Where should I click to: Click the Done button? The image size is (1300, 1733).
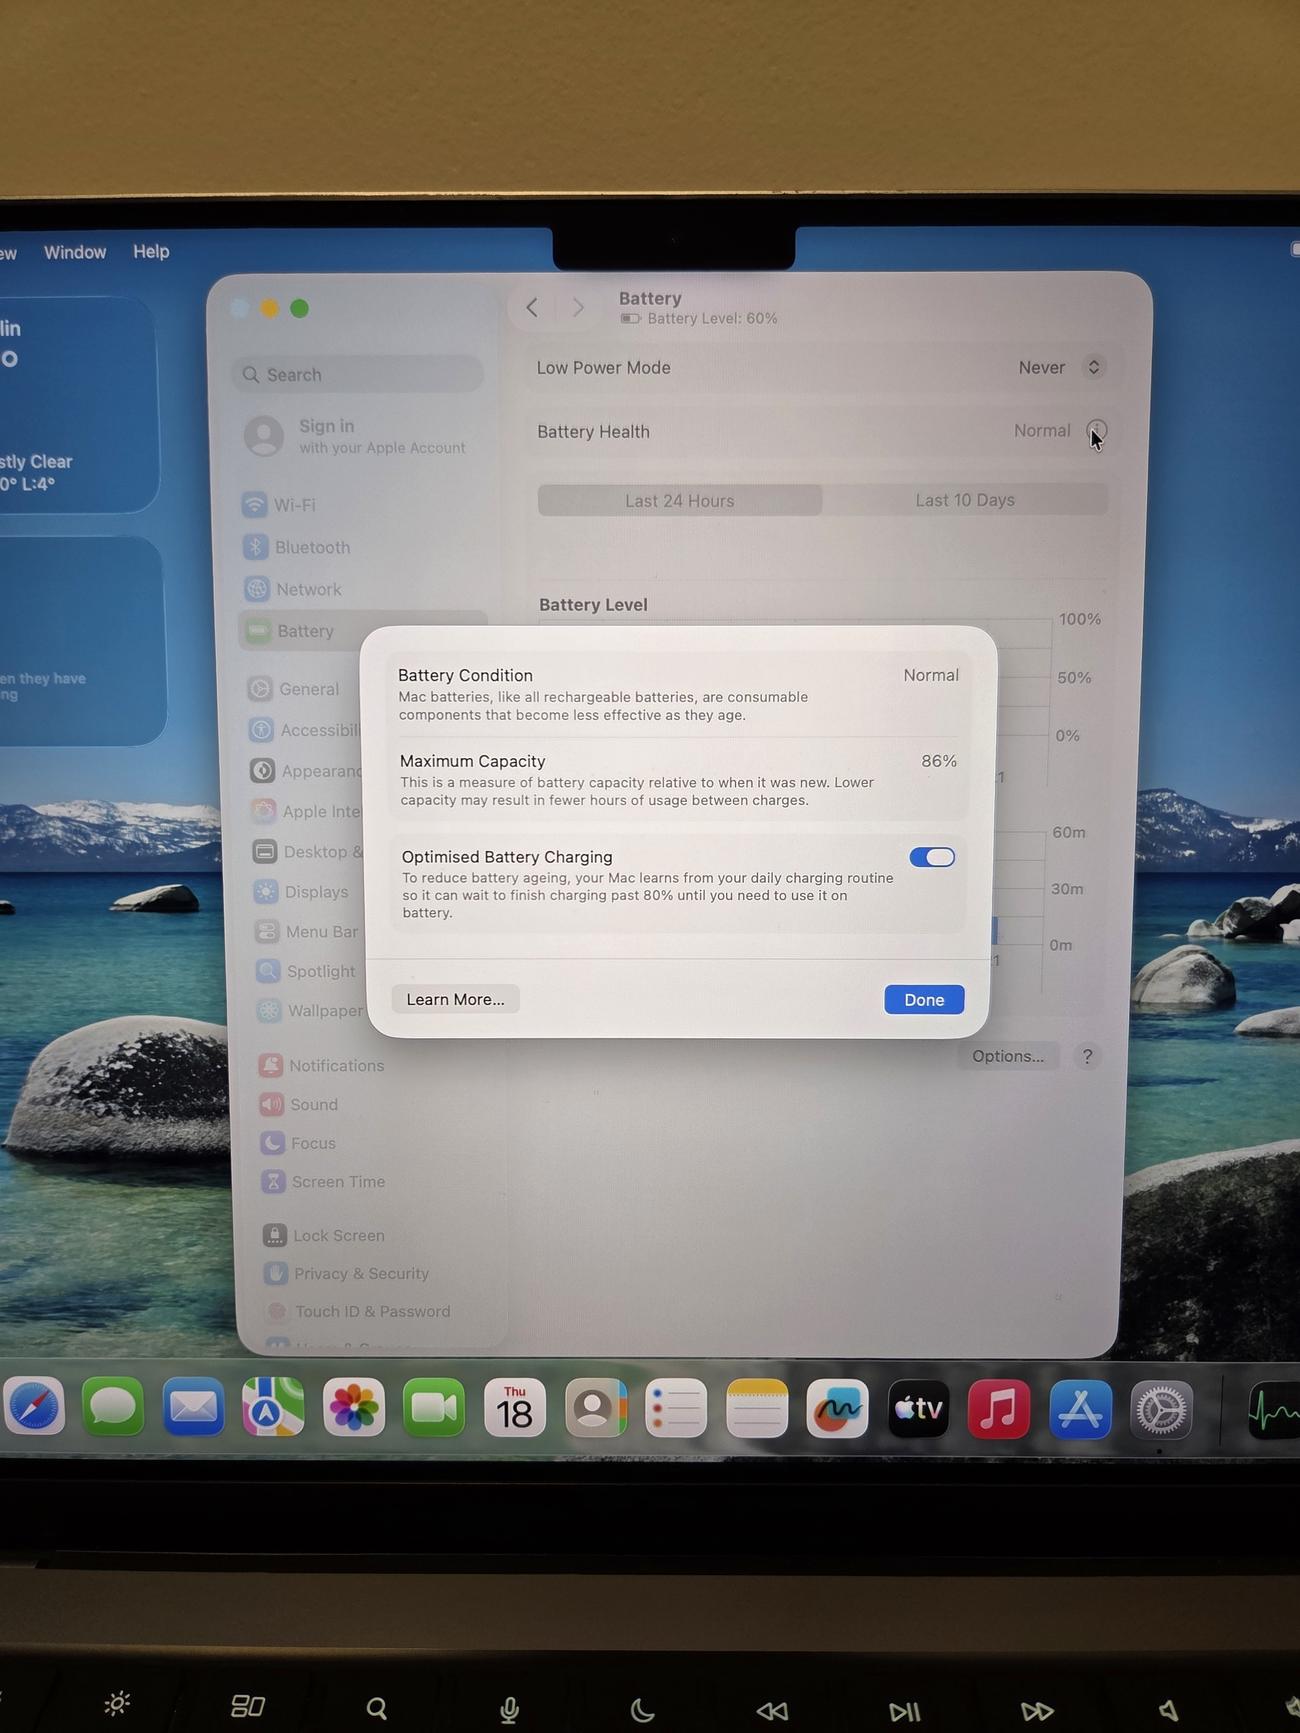pyautogui.click(x=923, y=999)
